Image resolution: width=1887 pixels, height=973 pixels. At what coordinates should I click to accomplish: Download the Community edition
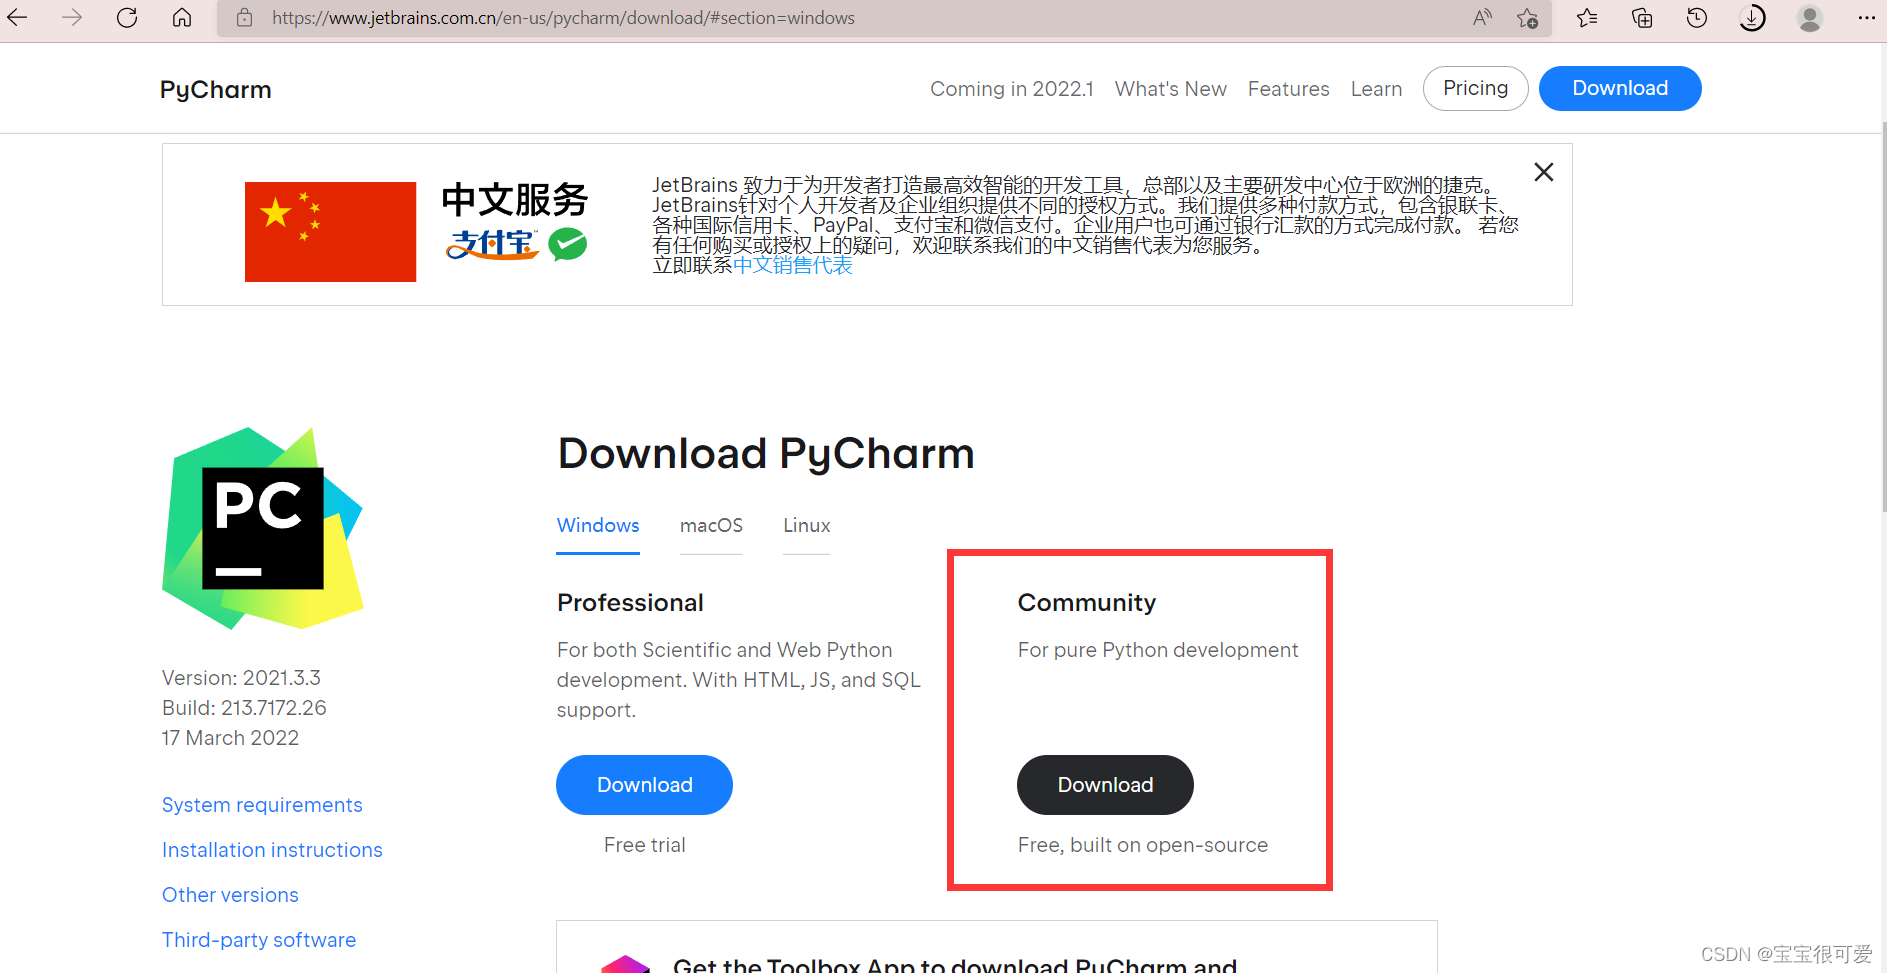point(1104,785)
